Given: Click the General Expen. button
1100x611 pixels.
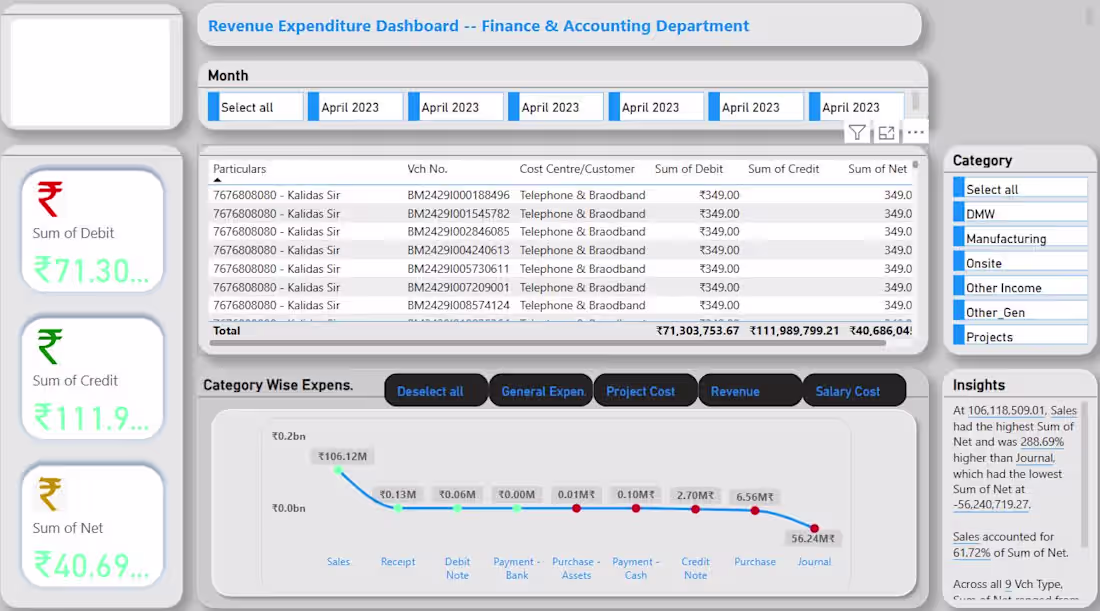Looking at the screenshot, I should point(540,390).
